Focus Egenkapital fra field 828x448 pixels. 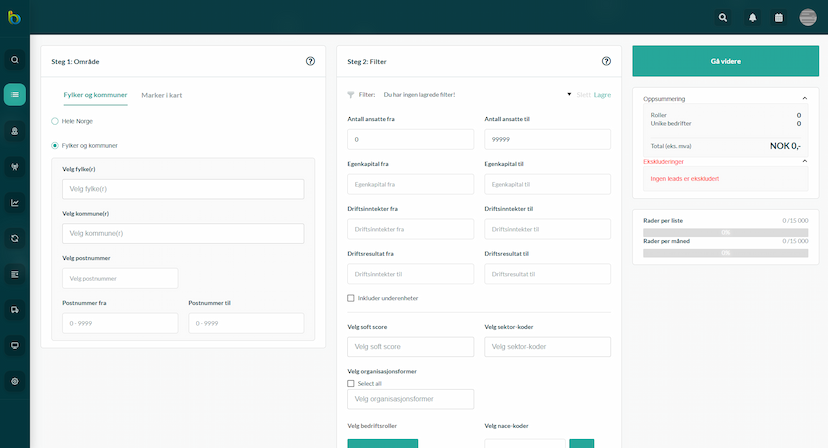tap(410, 184)
